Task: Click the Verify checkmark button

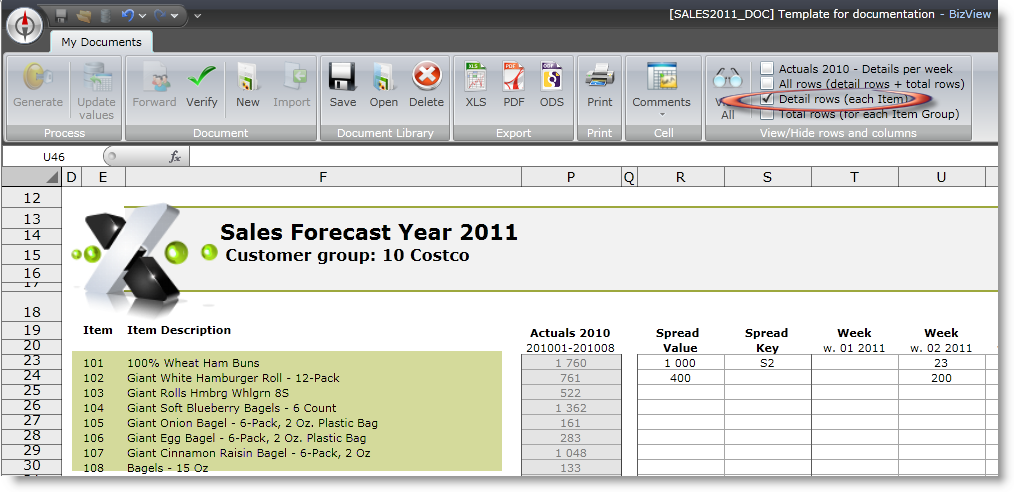Action: pyautogui.click(x=202, y=85)
